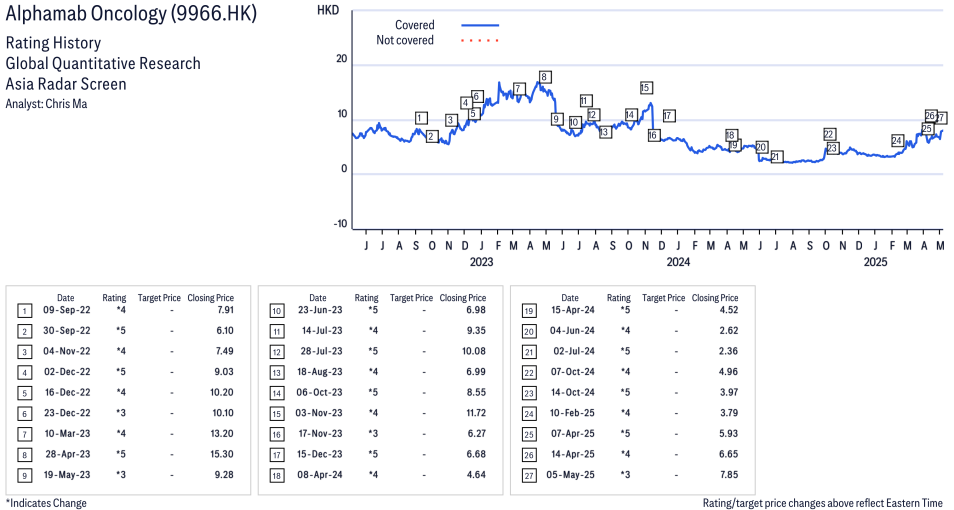Click closing price 4.64

click(476, 475)
